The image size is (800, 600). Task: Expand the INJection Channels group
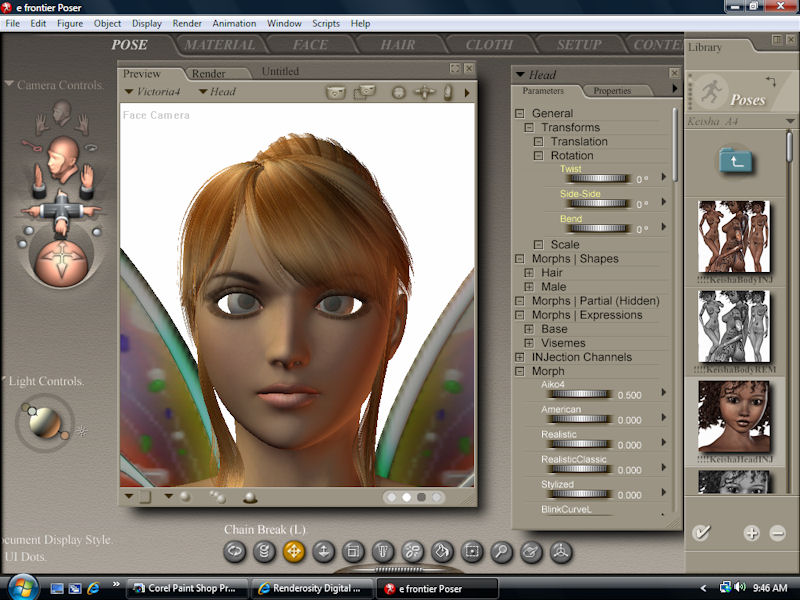click(x=520, y=357)
